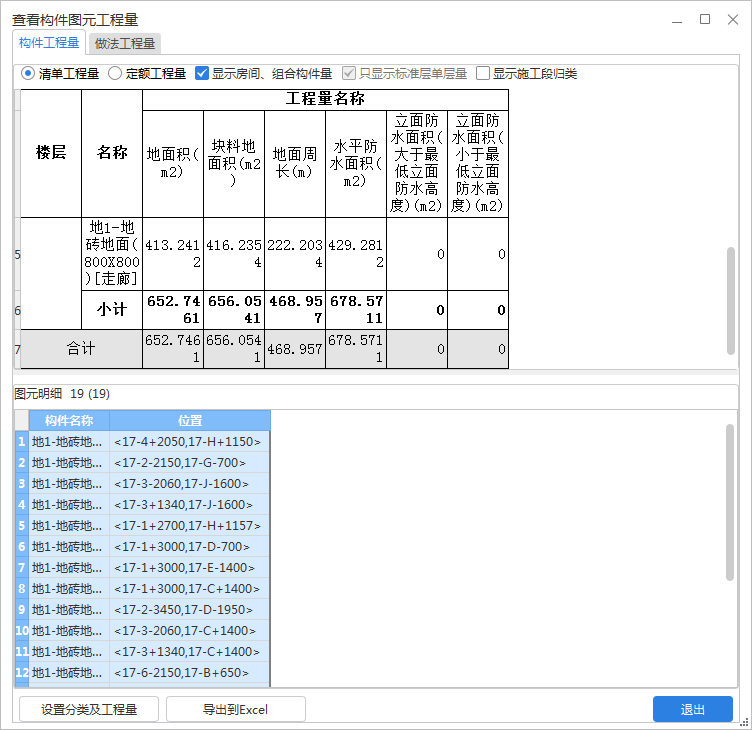Click the cell value 429.2812
This screenshot has width=752, height=730.
click(x=356, y=254)
